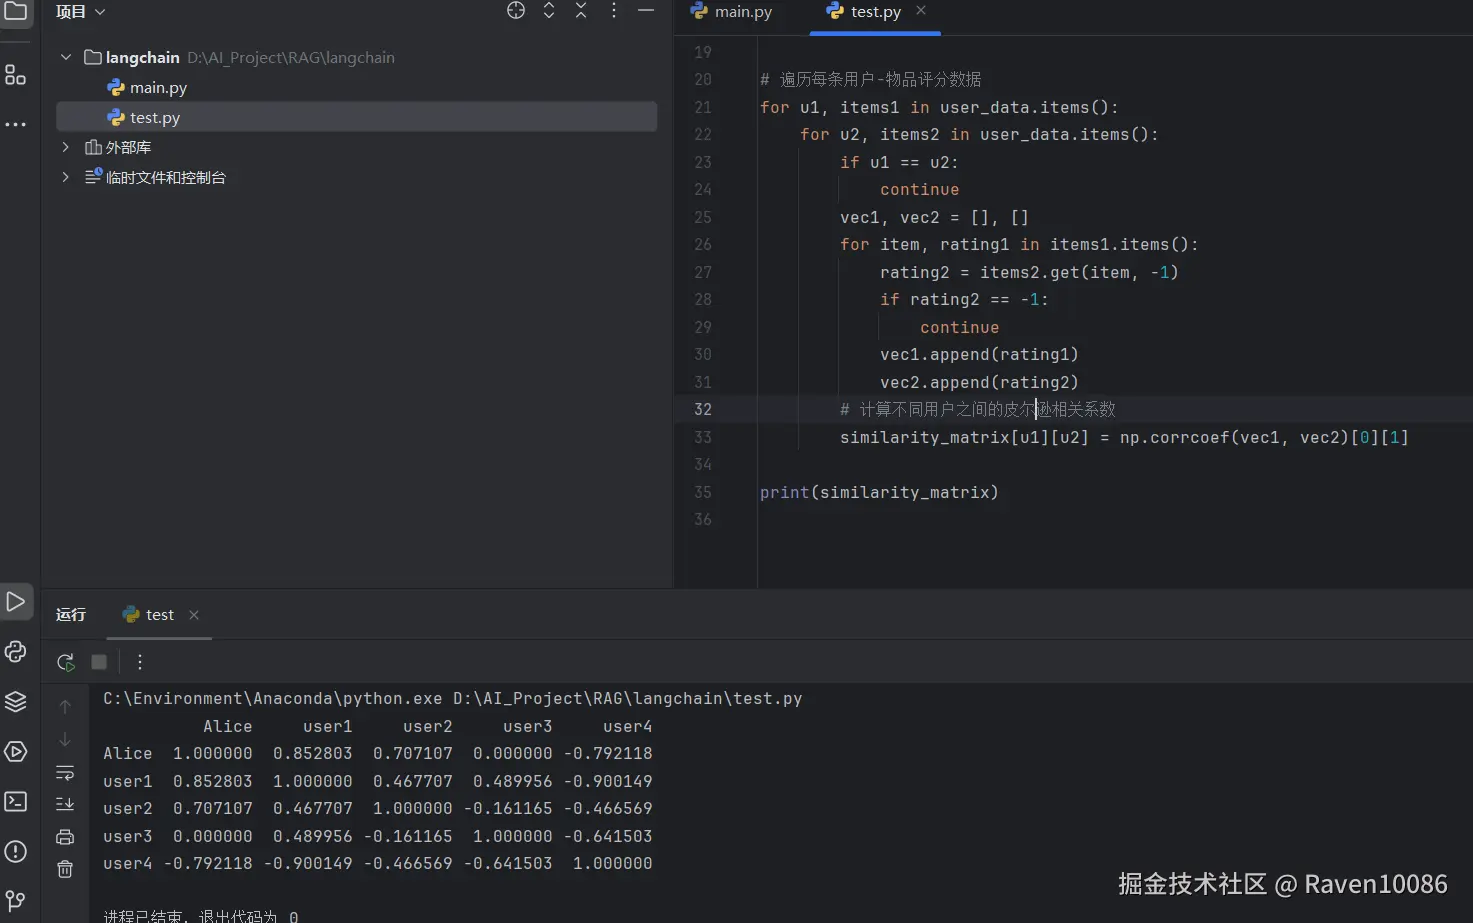Toggle soft-wrap in run console
This screenshot has height=923, width=1473.
point(65,773)
